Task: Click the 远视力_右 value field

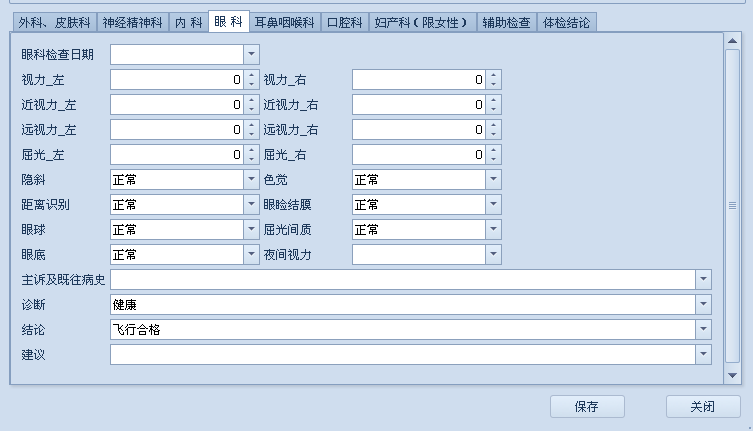Action: click(x=419, y=129)
